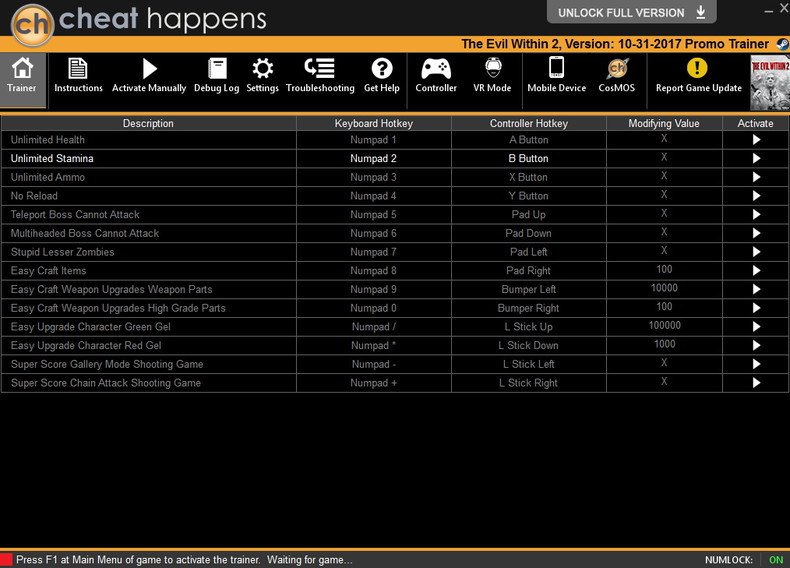The width and height of the screenshot is (790, 568).
Task: Open the Mobile Device option
Action: click(x=557, y=76)
